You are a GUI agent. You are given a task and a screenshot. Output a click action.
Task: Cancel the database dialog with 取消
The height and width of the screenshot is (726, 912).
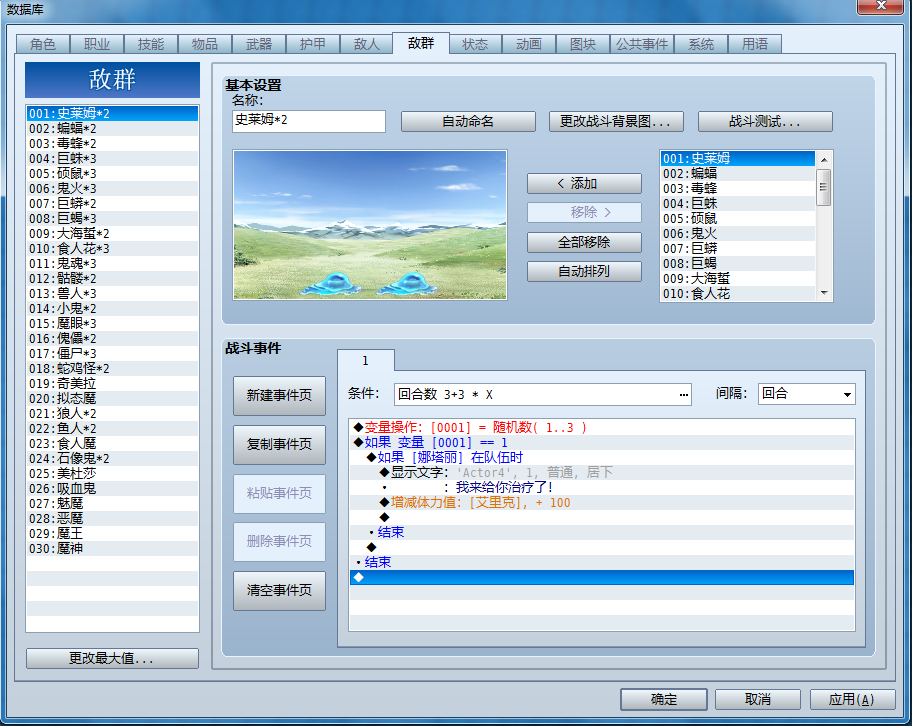click(x=758, y=699)
